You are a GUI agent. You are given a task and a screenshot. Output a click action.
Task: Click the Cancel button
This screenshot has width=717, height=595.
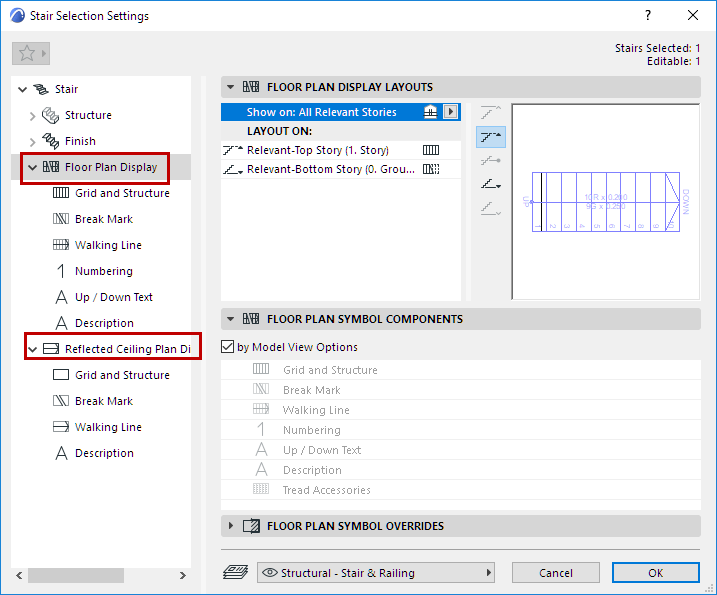[556, 573]
